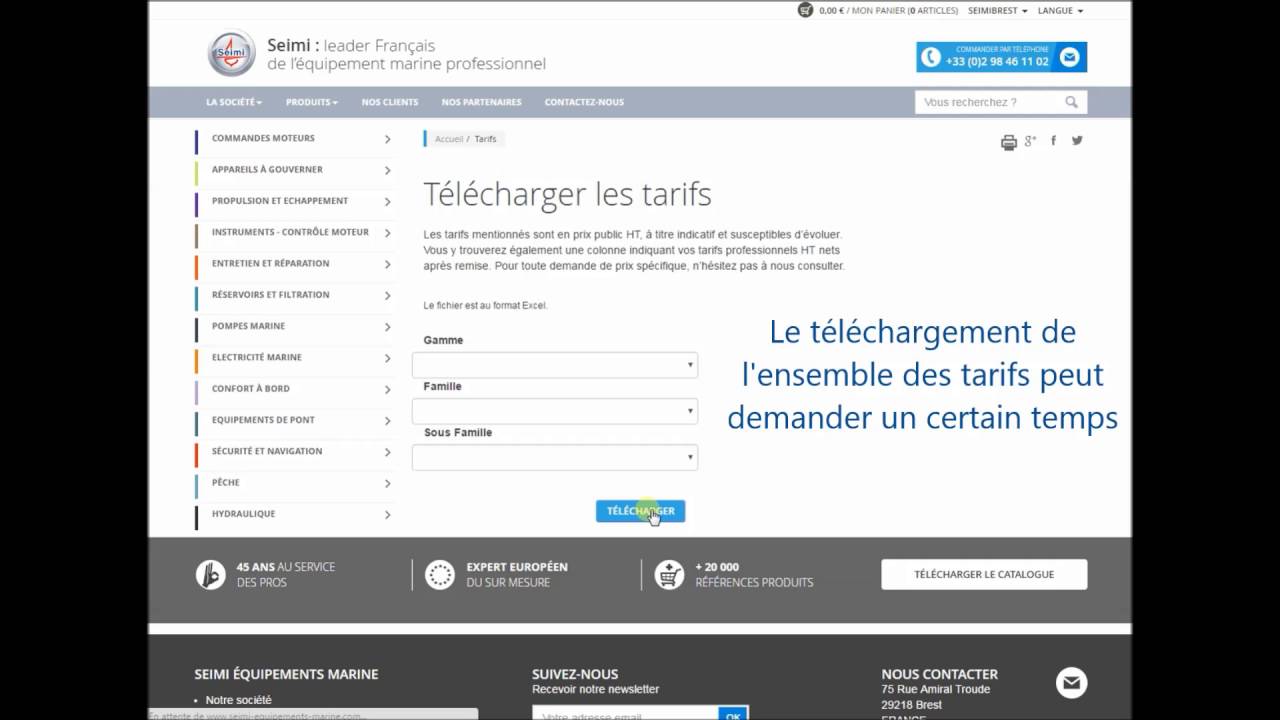This screenshot has height=720, width=1280.
Task: Focus the newsletter email field
Action: click(x=625, y=715)
